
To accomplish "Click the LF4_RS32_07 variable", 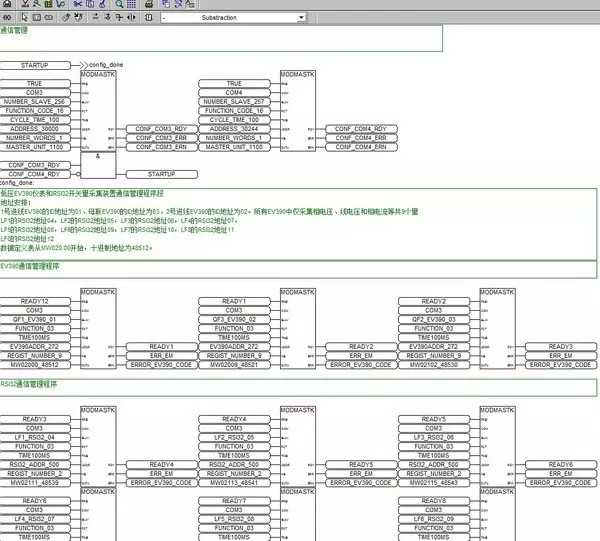I will 35,519.
